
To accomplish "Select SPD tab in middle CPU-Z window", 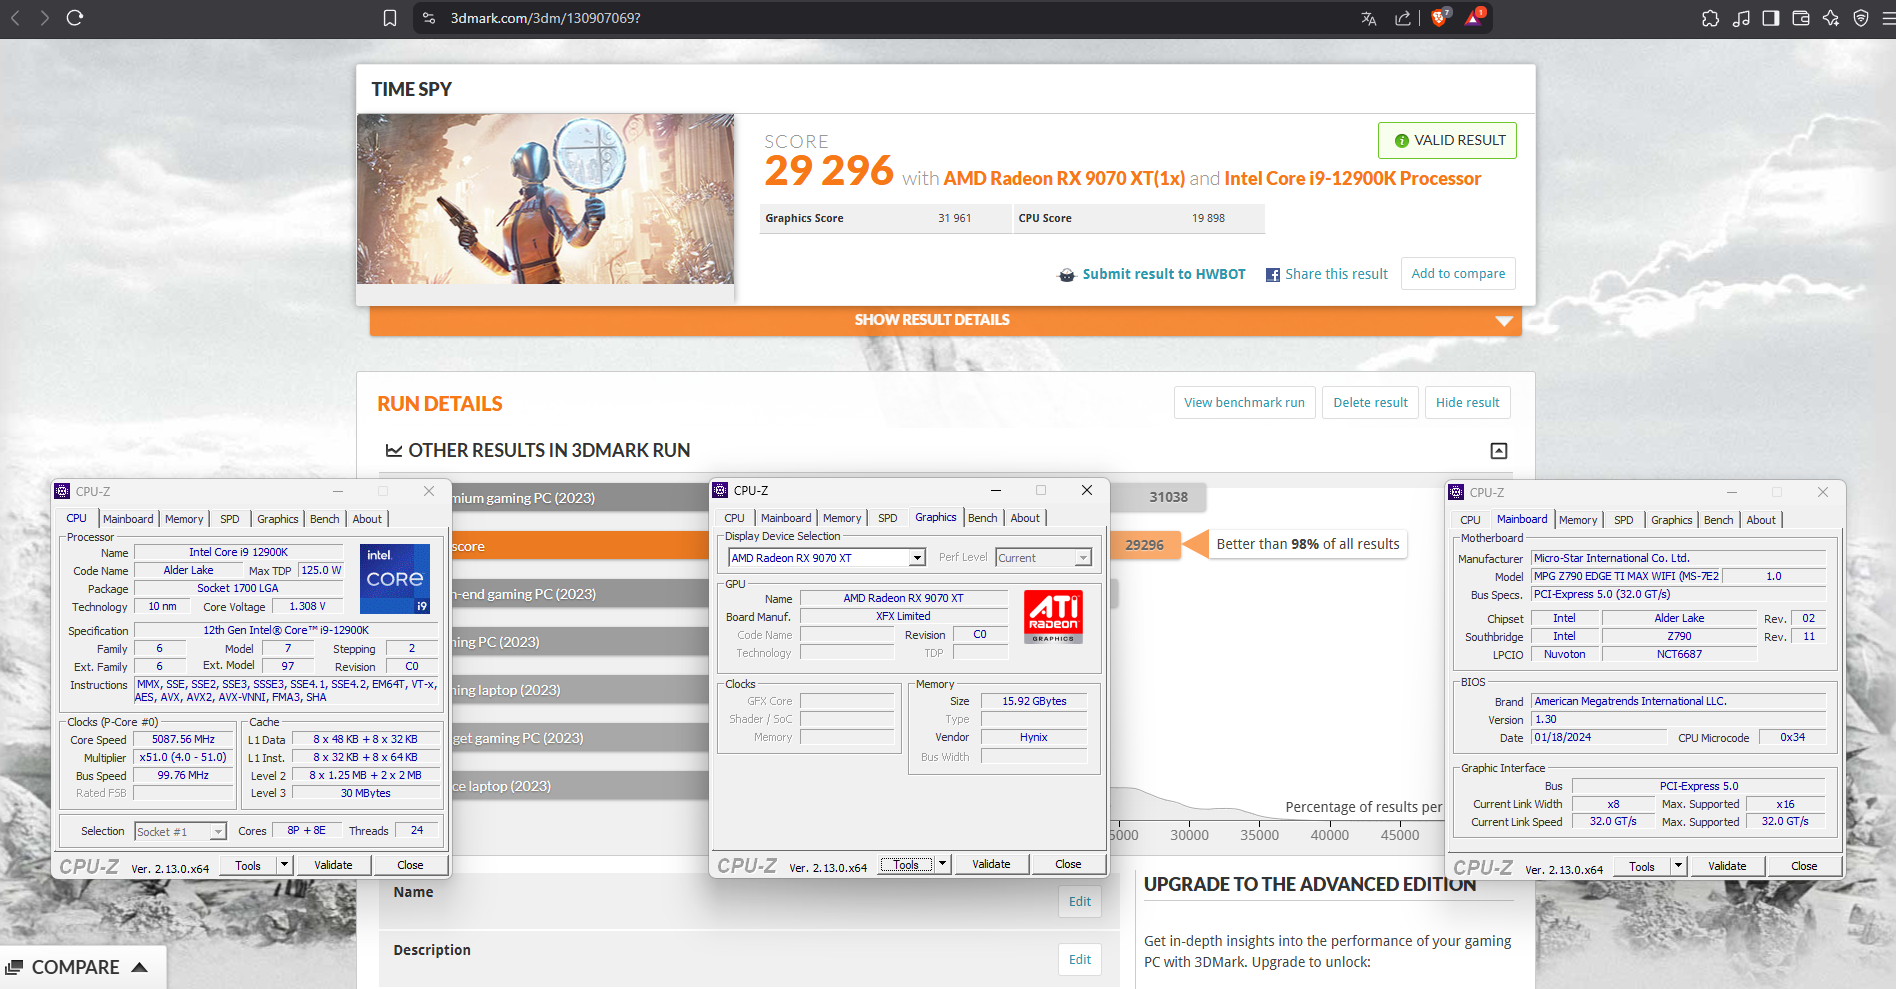I will (x=888, y=518).
